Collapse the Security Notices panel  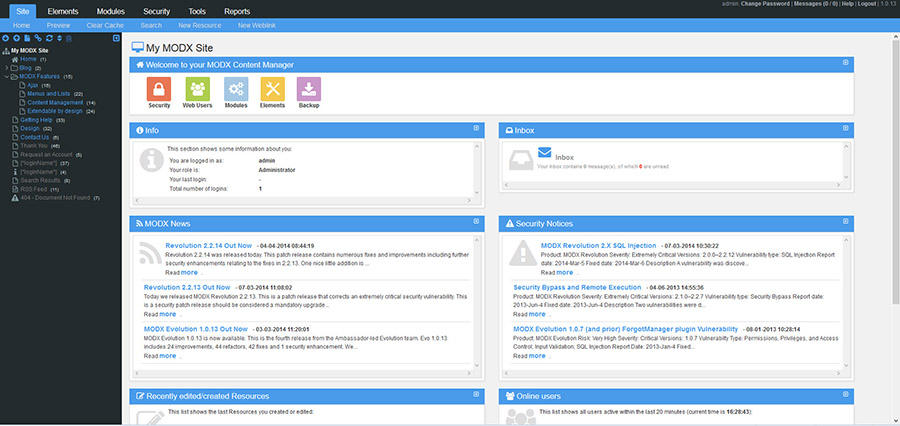tap(845, 221)
